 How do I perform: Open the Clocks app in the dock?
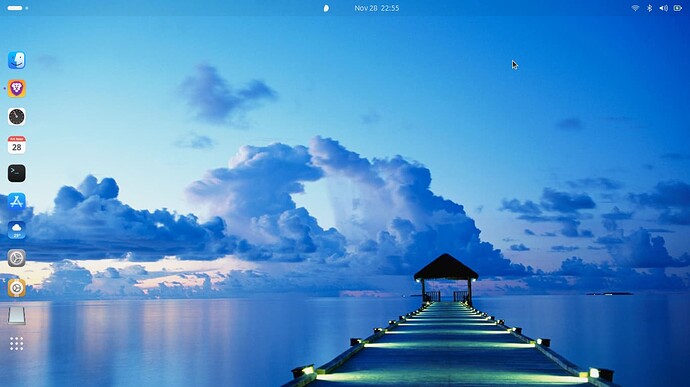(17, 117)
